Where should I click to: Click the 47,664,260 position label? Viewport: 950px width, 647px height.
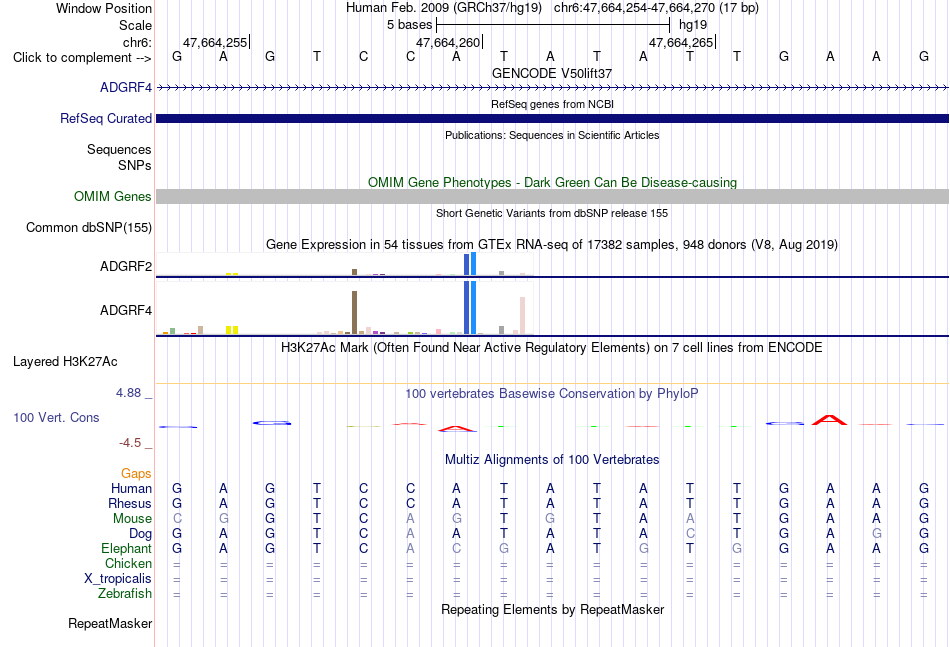point(448,42)
